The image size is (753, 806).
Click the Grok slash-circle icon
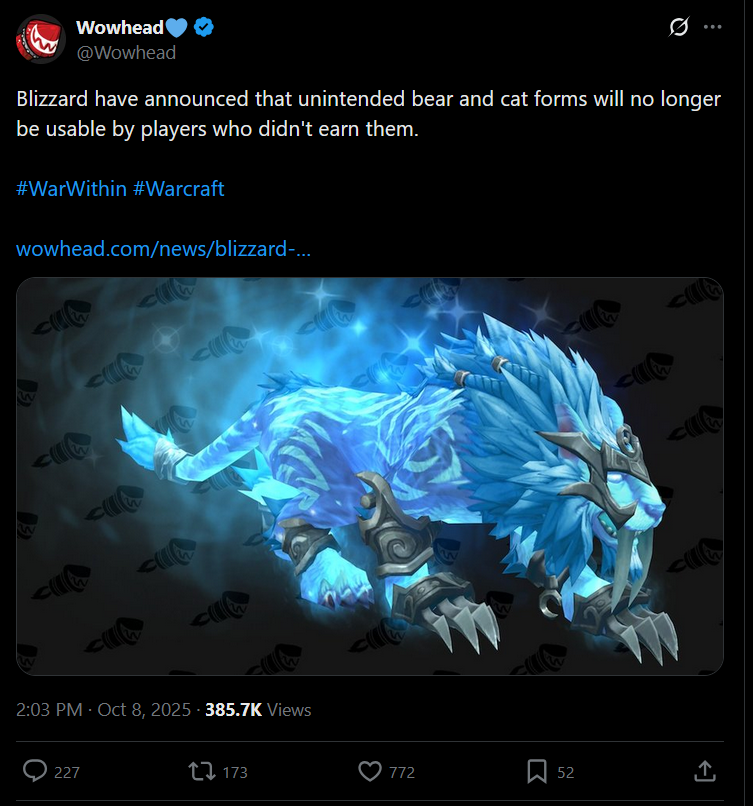point(678,27)
